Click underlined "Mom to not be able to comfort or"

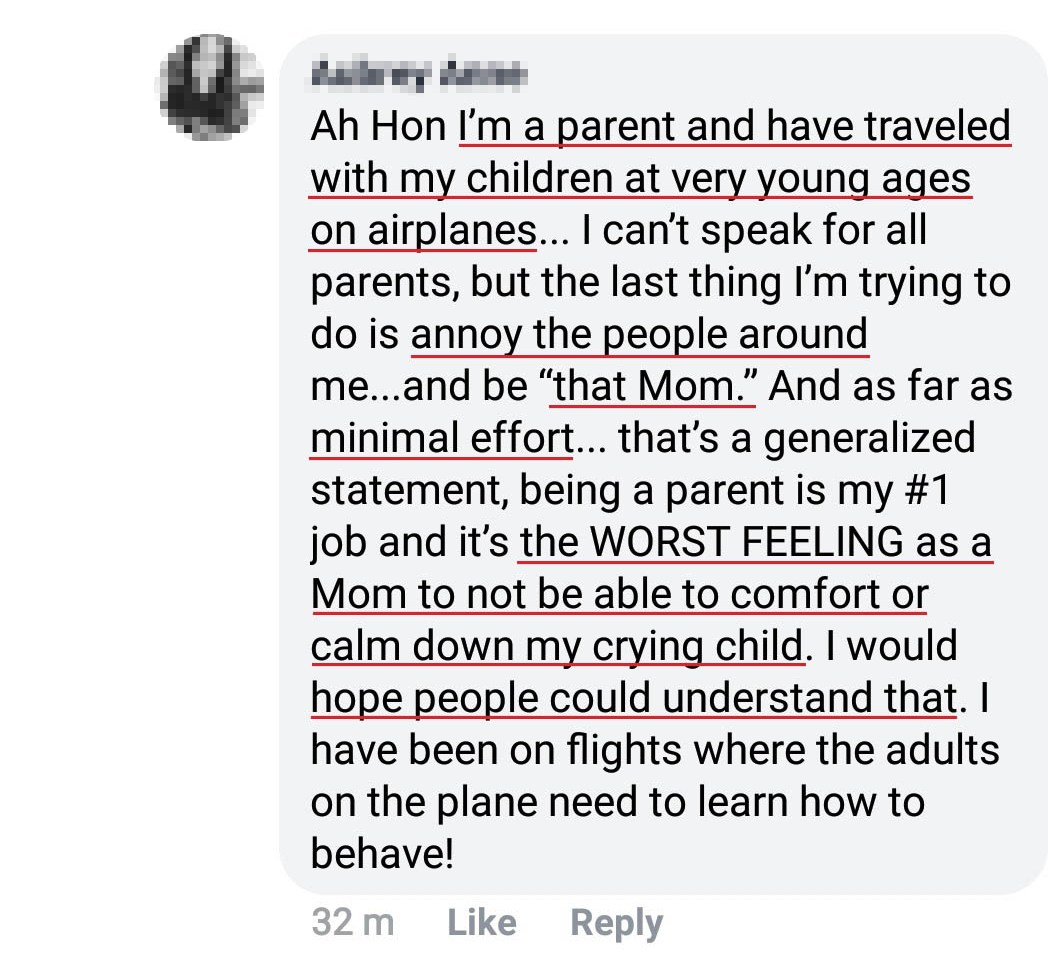point(620,595)
